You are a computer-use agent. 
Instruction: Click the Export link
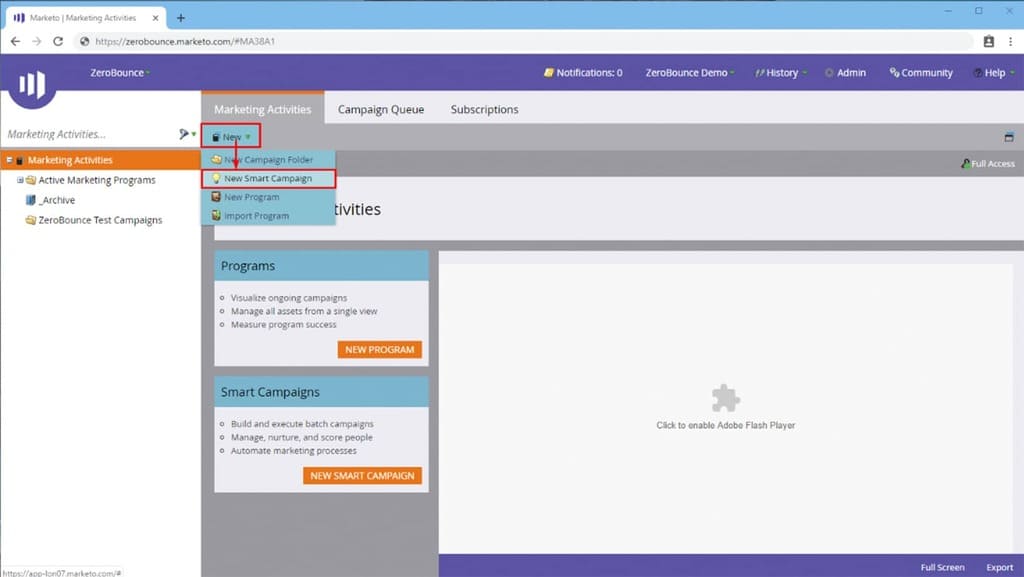999,567
